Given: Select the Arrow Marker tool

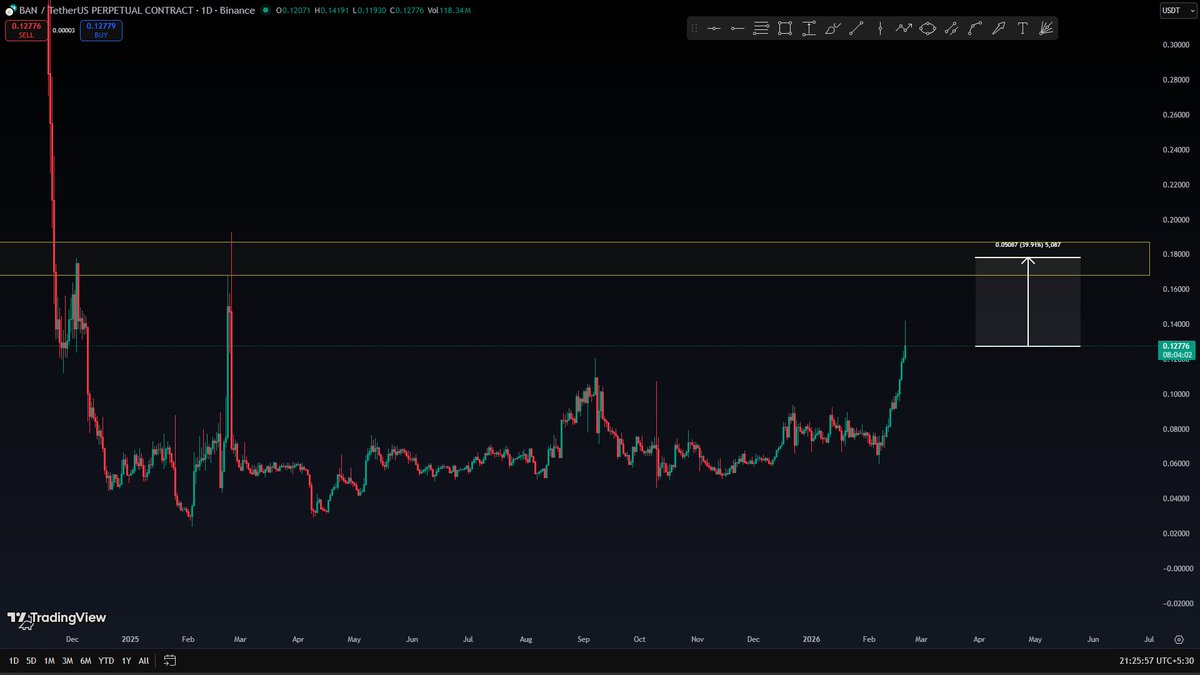Looking at the screenshot, I should [999, 28].
